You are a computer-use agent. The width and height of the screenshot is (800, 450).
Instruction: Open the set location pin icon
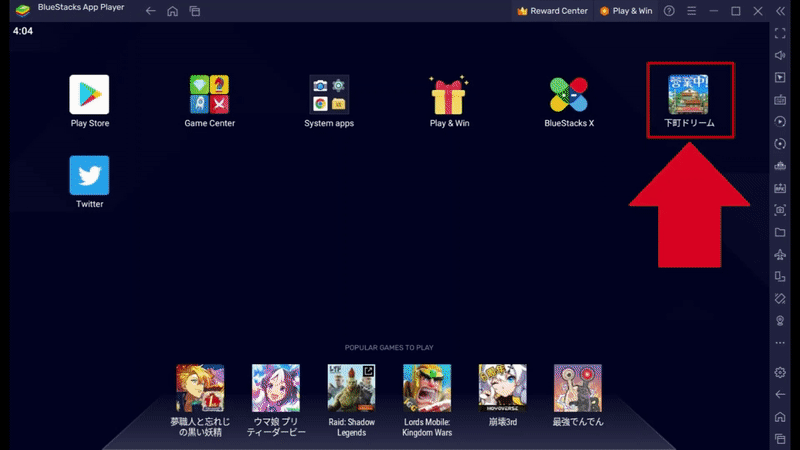coord(780,321)
